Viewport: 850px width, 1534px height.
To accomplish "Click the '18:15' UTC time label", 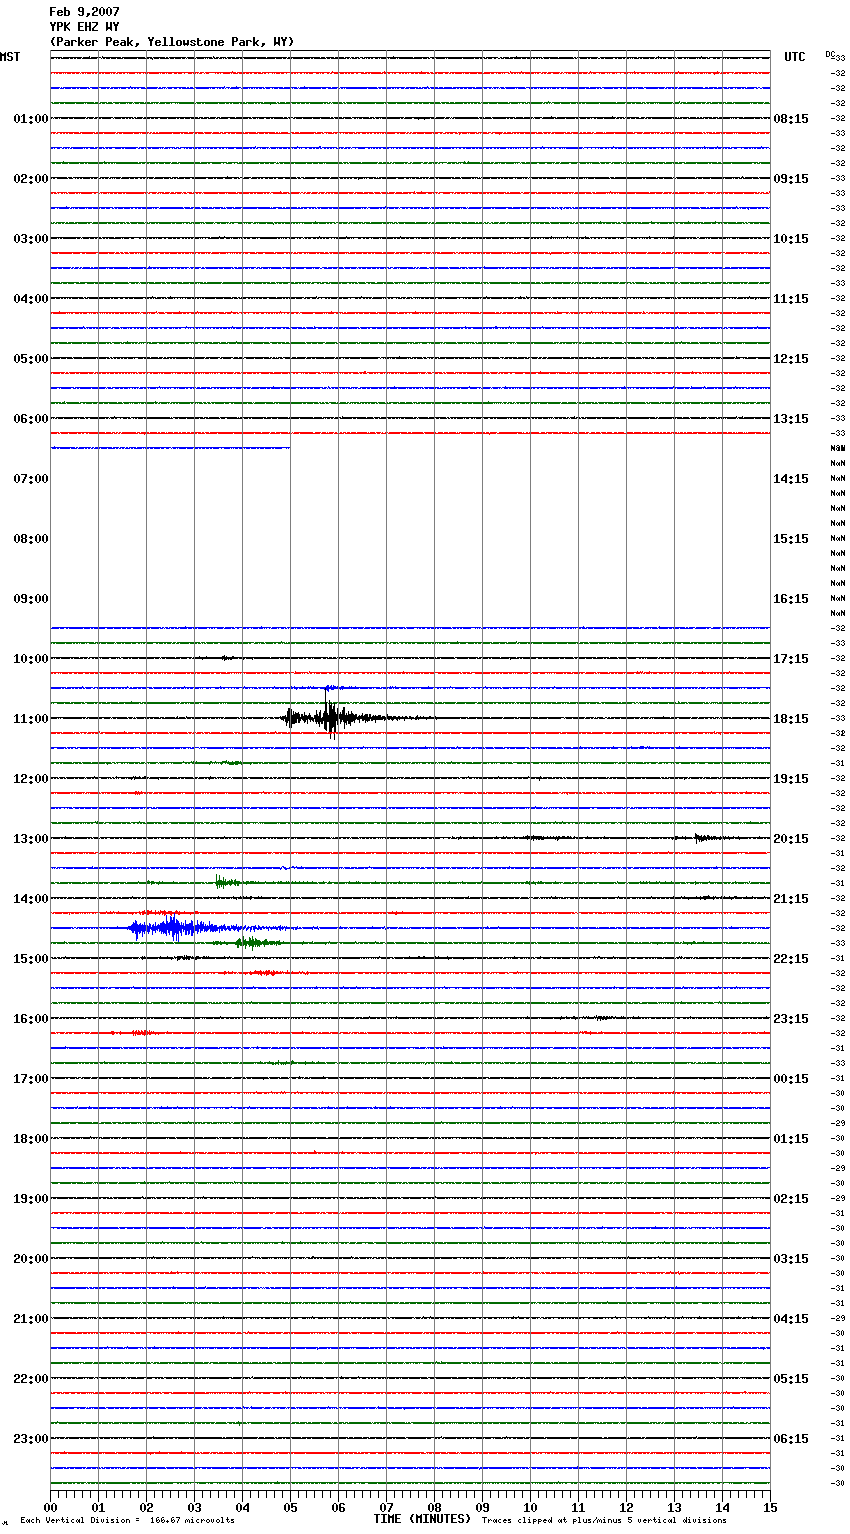I will (x=791, y=719).
